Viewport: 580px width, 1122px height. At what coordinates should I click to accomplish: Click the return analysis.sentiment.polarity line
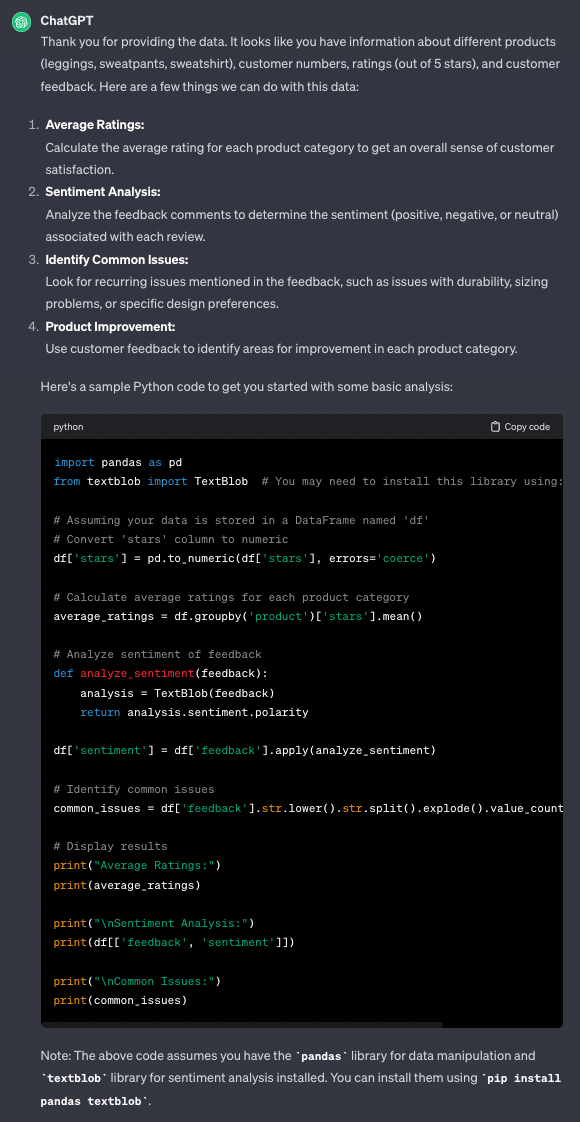click(x=194, y=712)
